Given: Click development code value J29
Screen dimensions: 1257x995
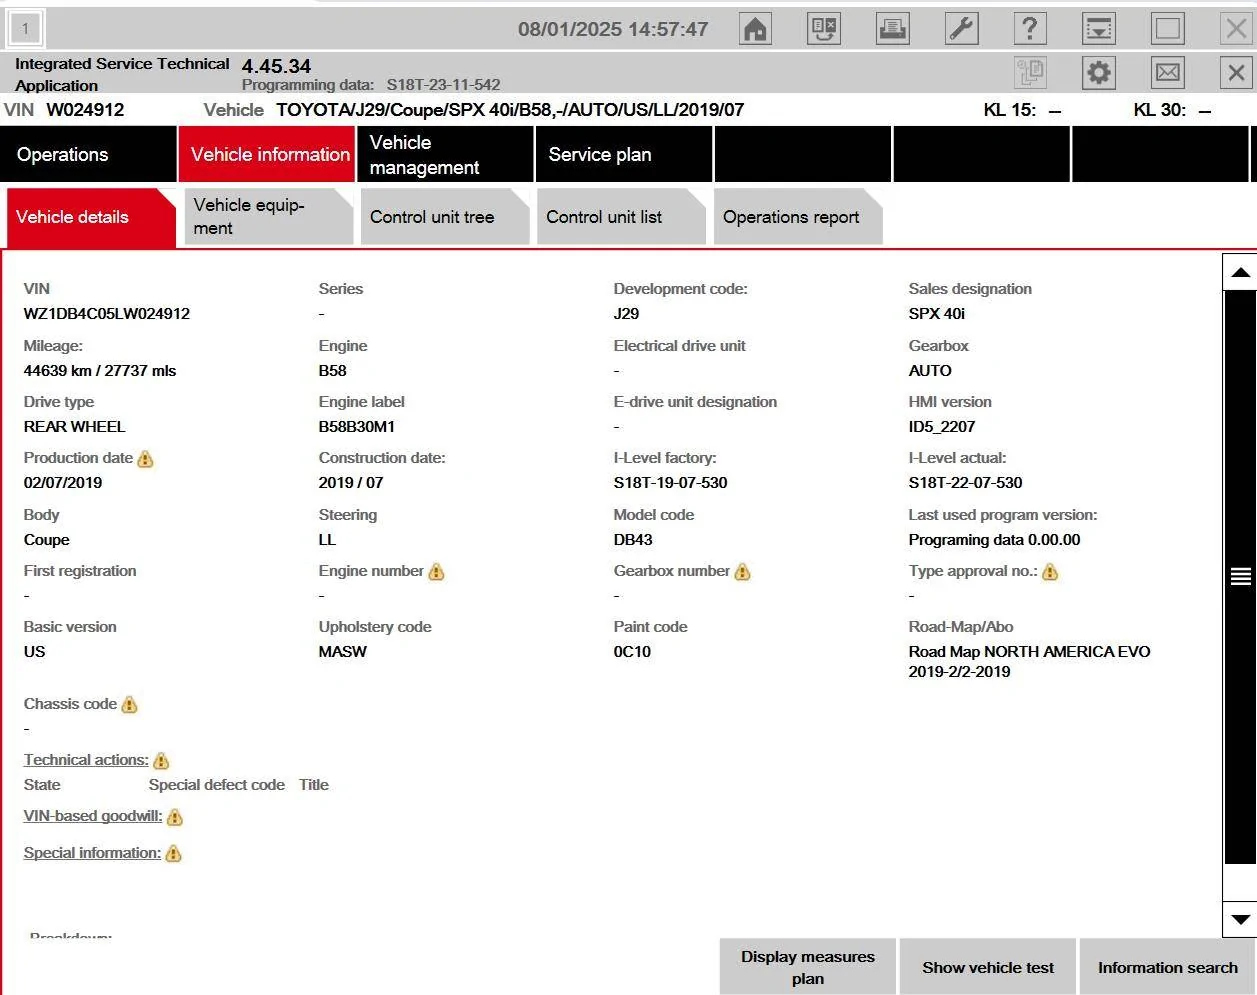Looking at the screenshot, I should point(626,314).
